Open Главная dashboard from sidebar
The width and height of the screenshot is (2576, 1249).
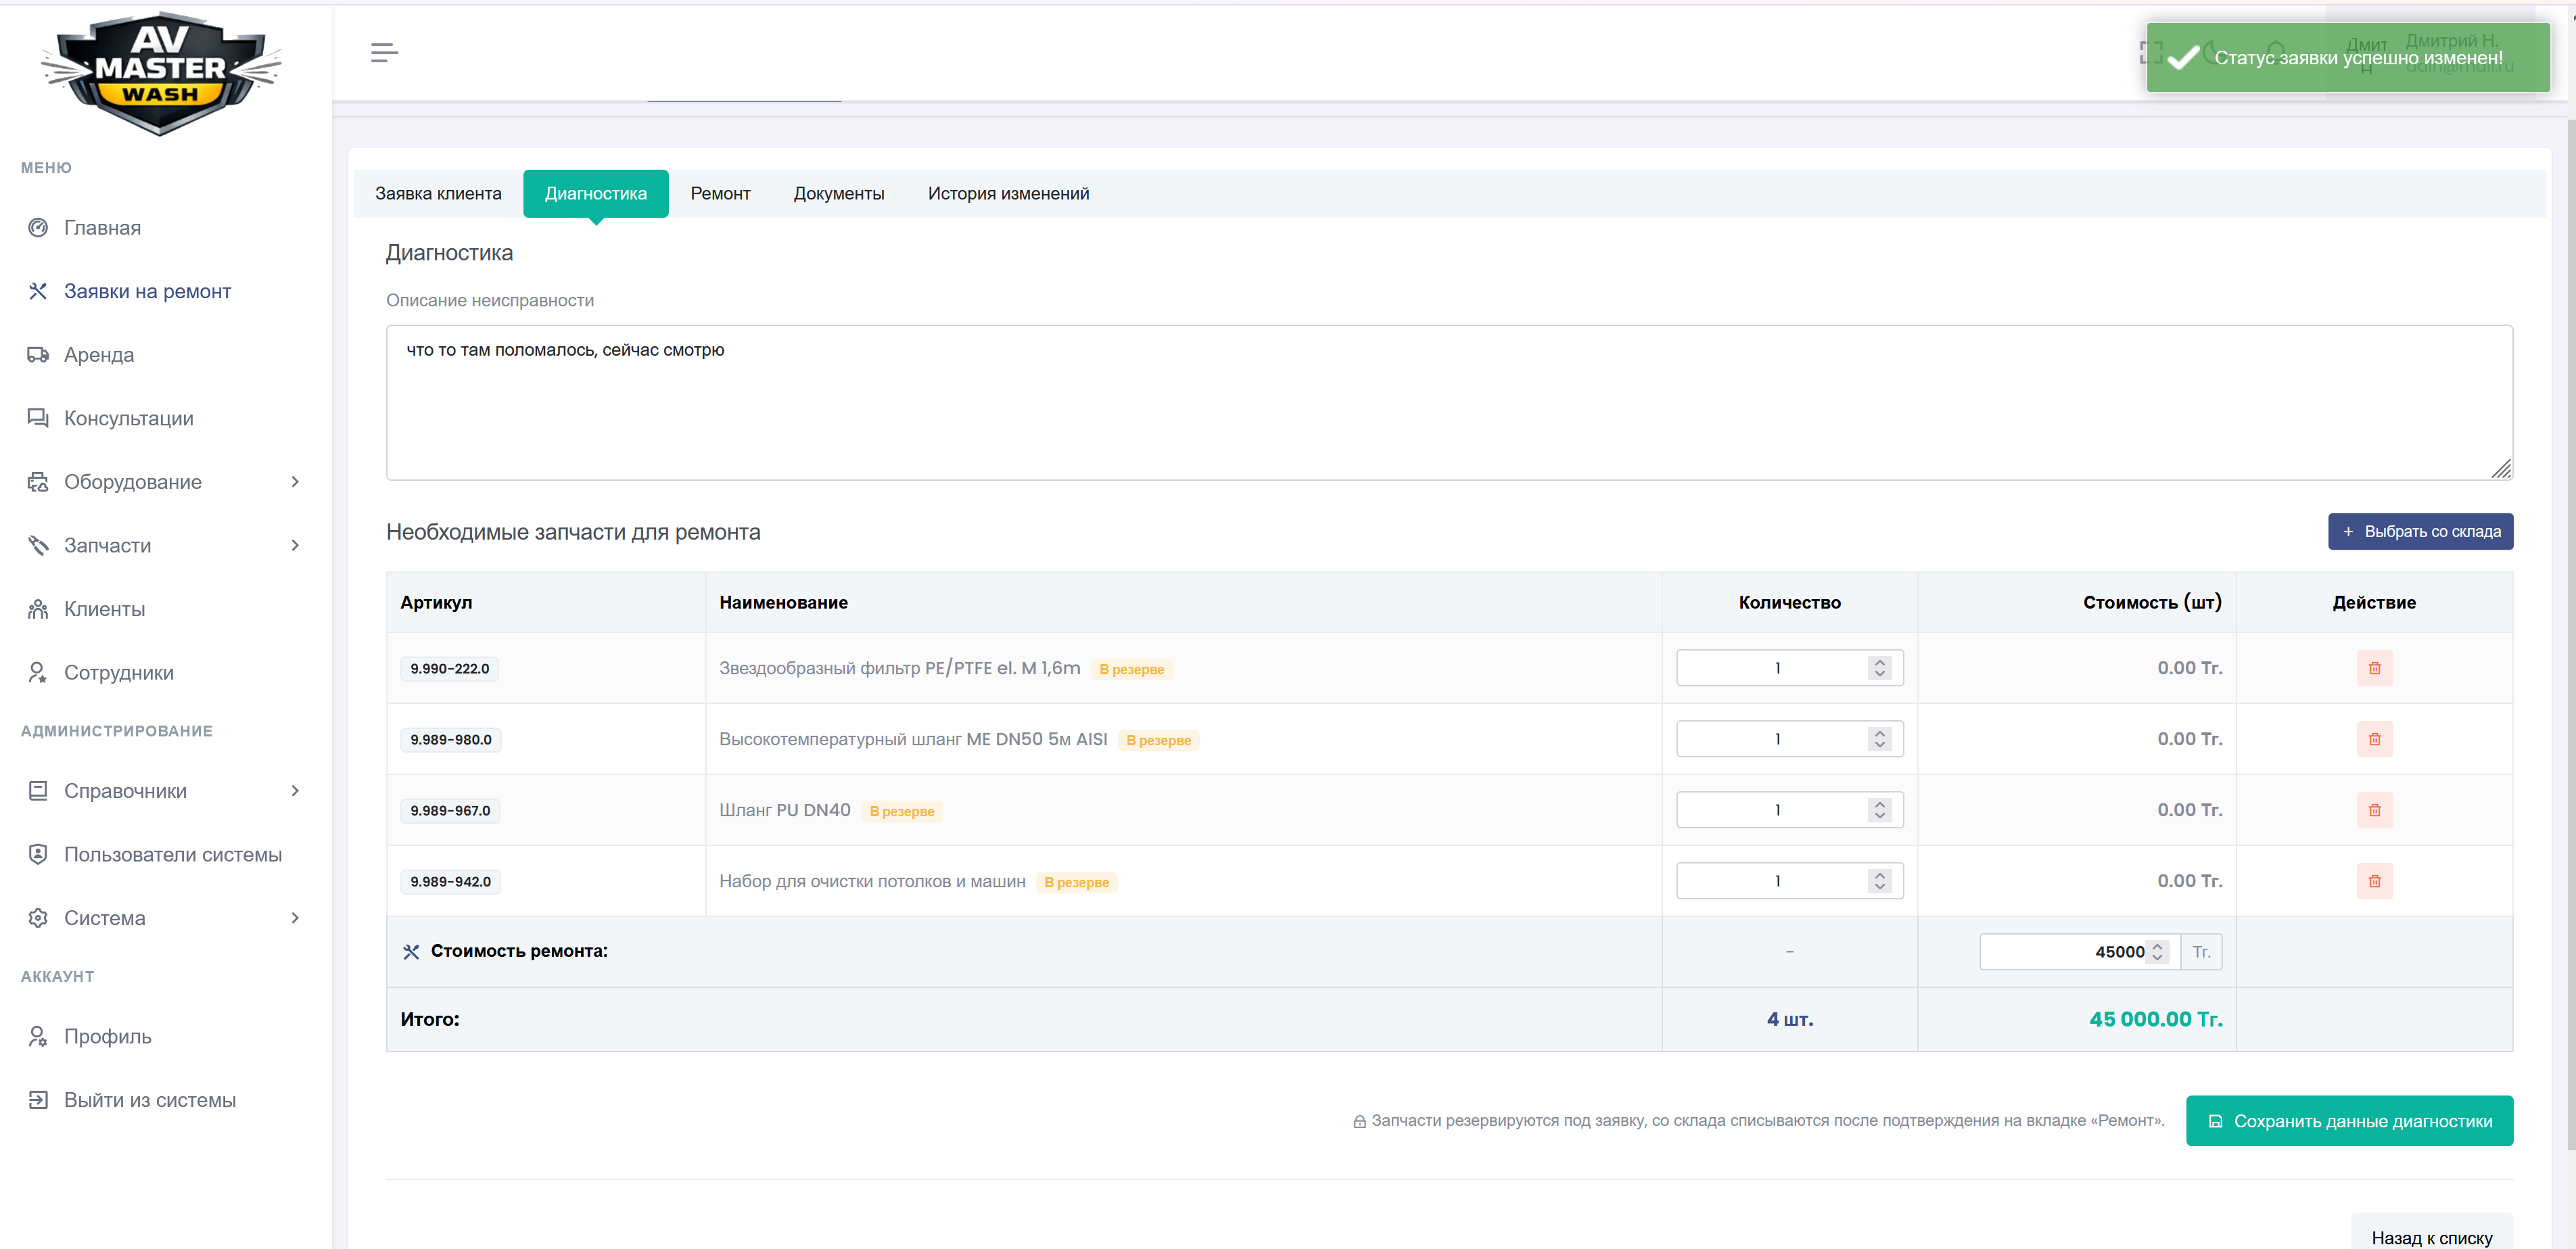[x=102, y=228]
